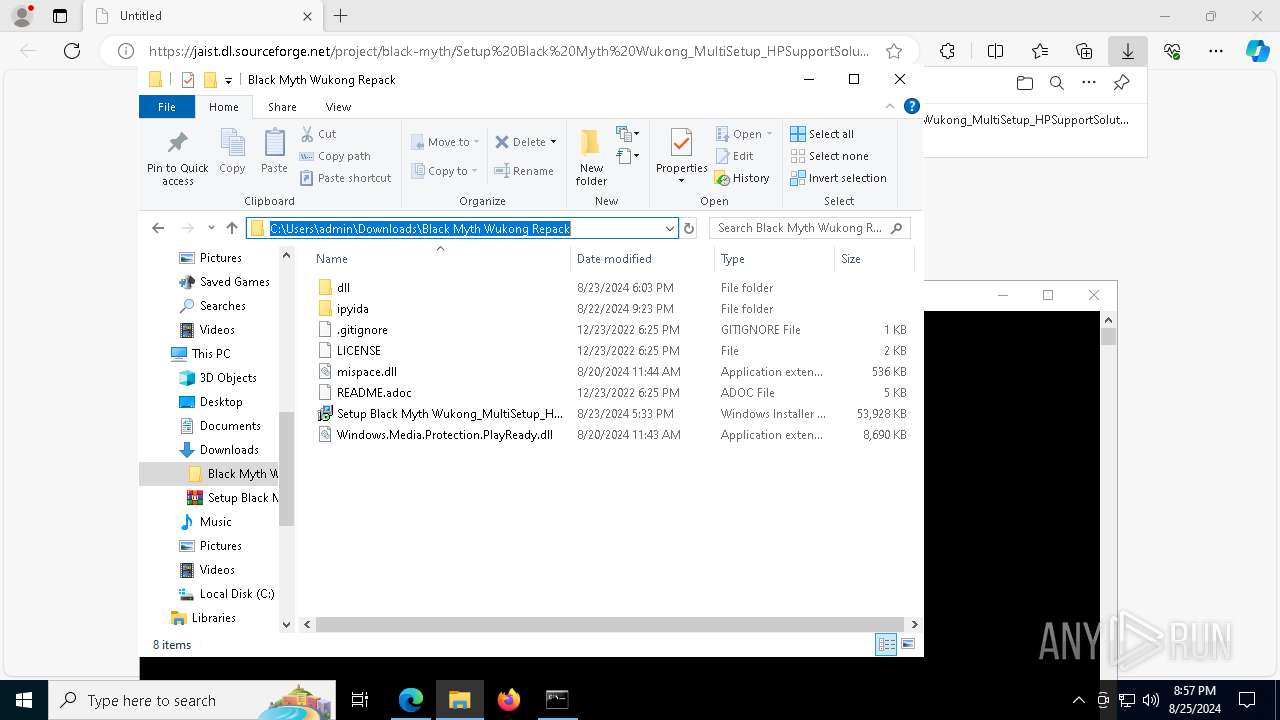
Task: Sort files by Date modified column
Action: pos(642,259)
